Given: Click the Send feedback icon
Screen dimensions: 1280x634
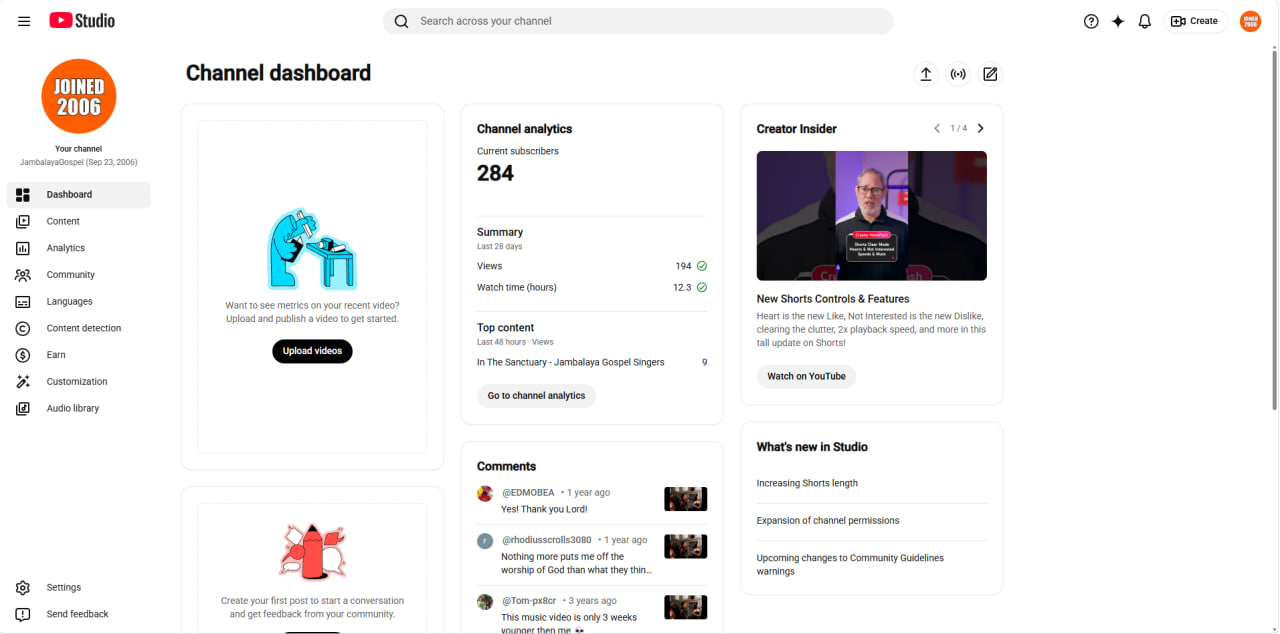Looking at the screenshot, I should 23,615.
